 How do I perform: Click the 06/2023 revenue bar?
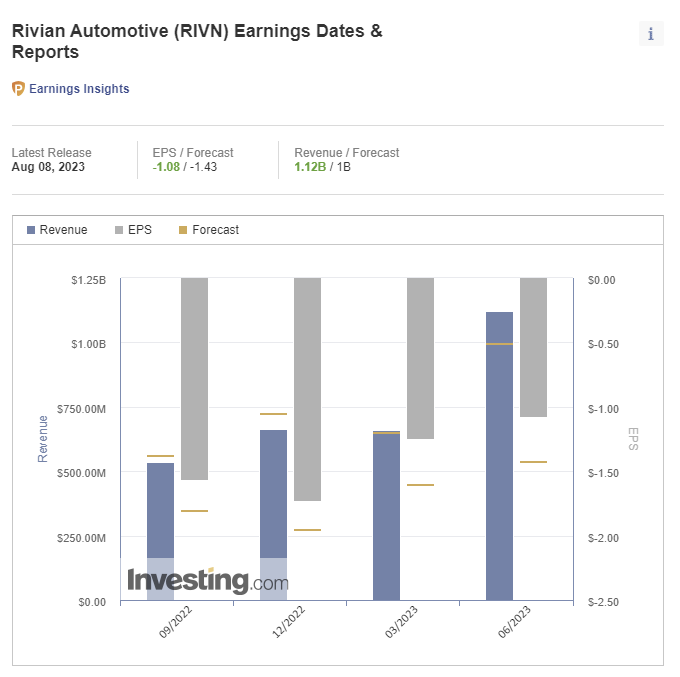tap(499, 456)
